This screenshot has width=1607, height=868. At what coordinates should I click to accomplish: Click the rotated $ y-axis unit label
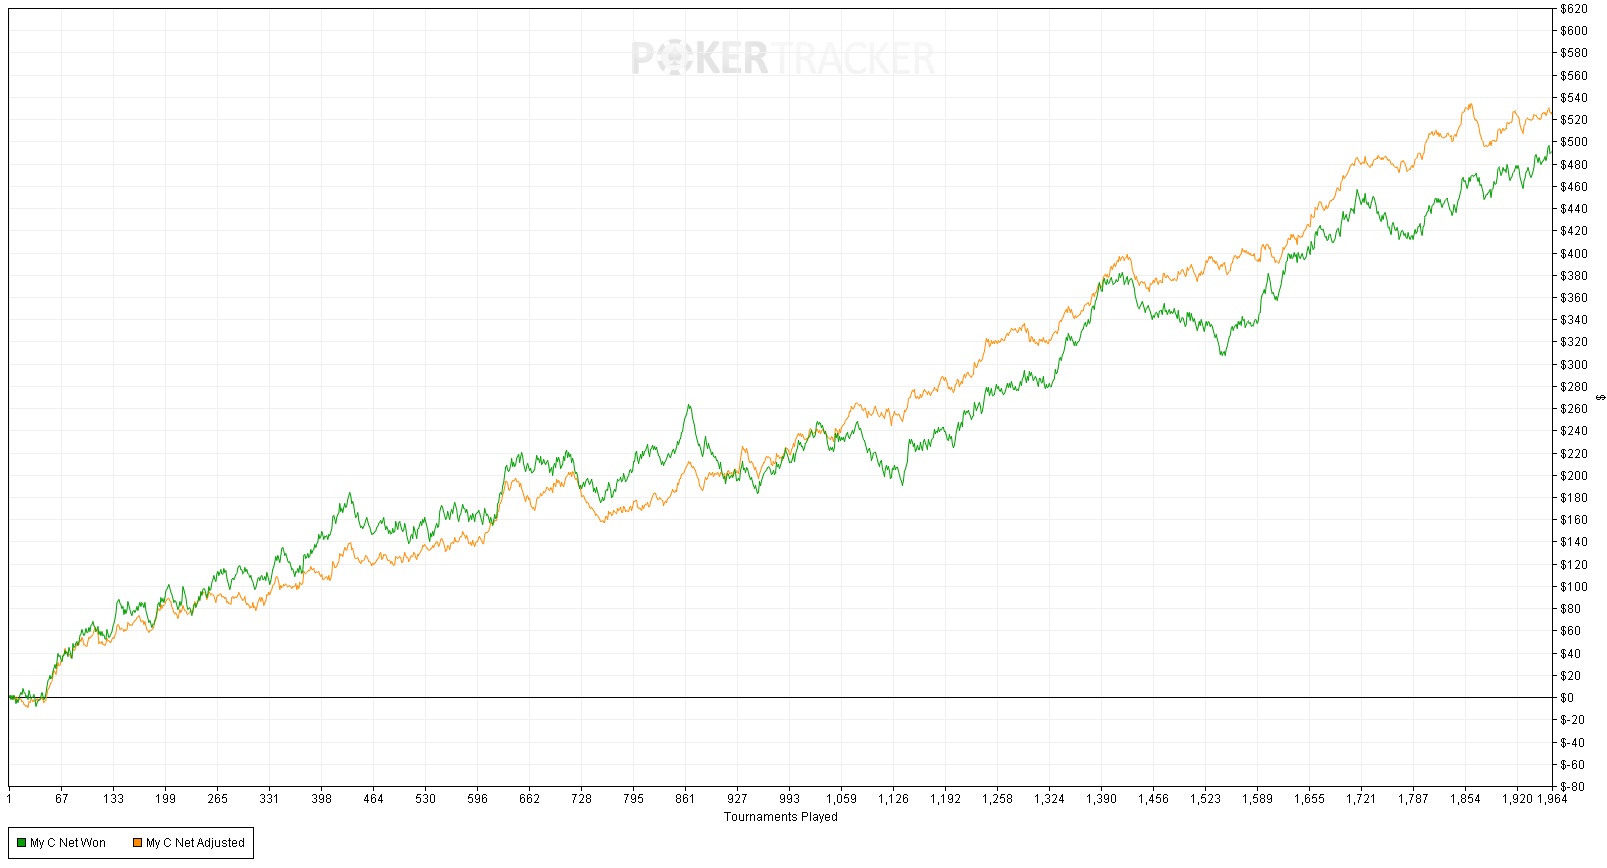pos(1600,397)
